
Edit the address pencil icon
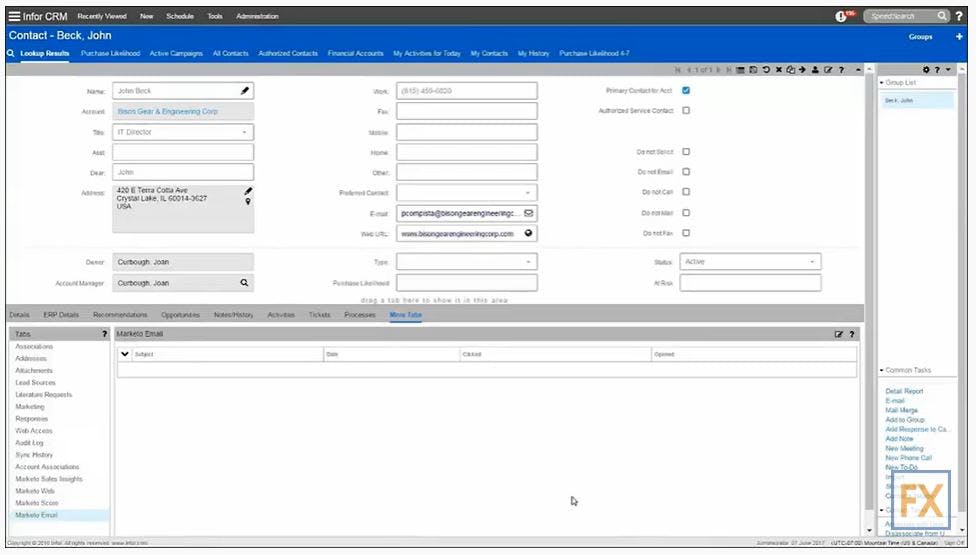pyautogui.click(x=248, y=191)
